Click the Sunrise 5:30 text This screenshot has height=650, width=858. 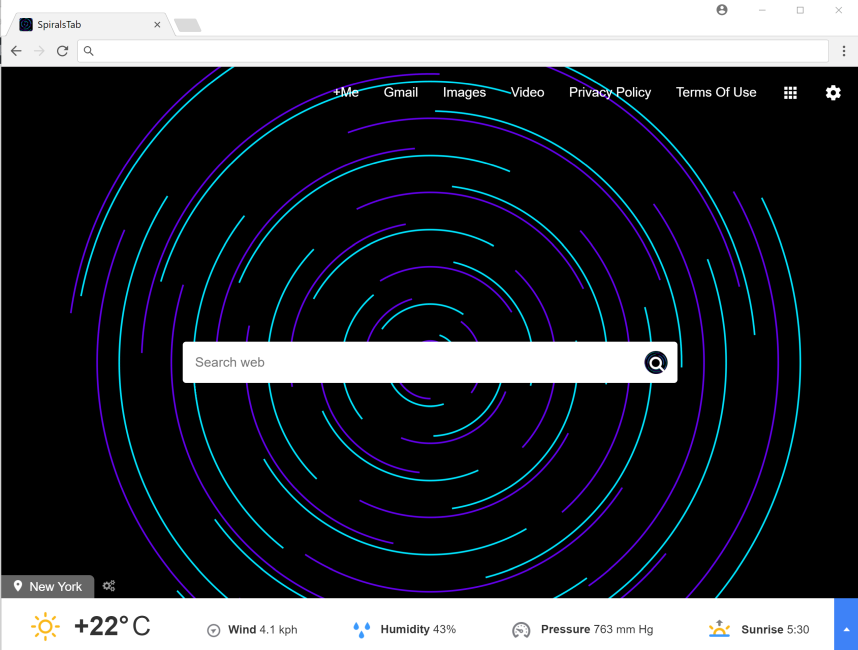click(775, 630)
